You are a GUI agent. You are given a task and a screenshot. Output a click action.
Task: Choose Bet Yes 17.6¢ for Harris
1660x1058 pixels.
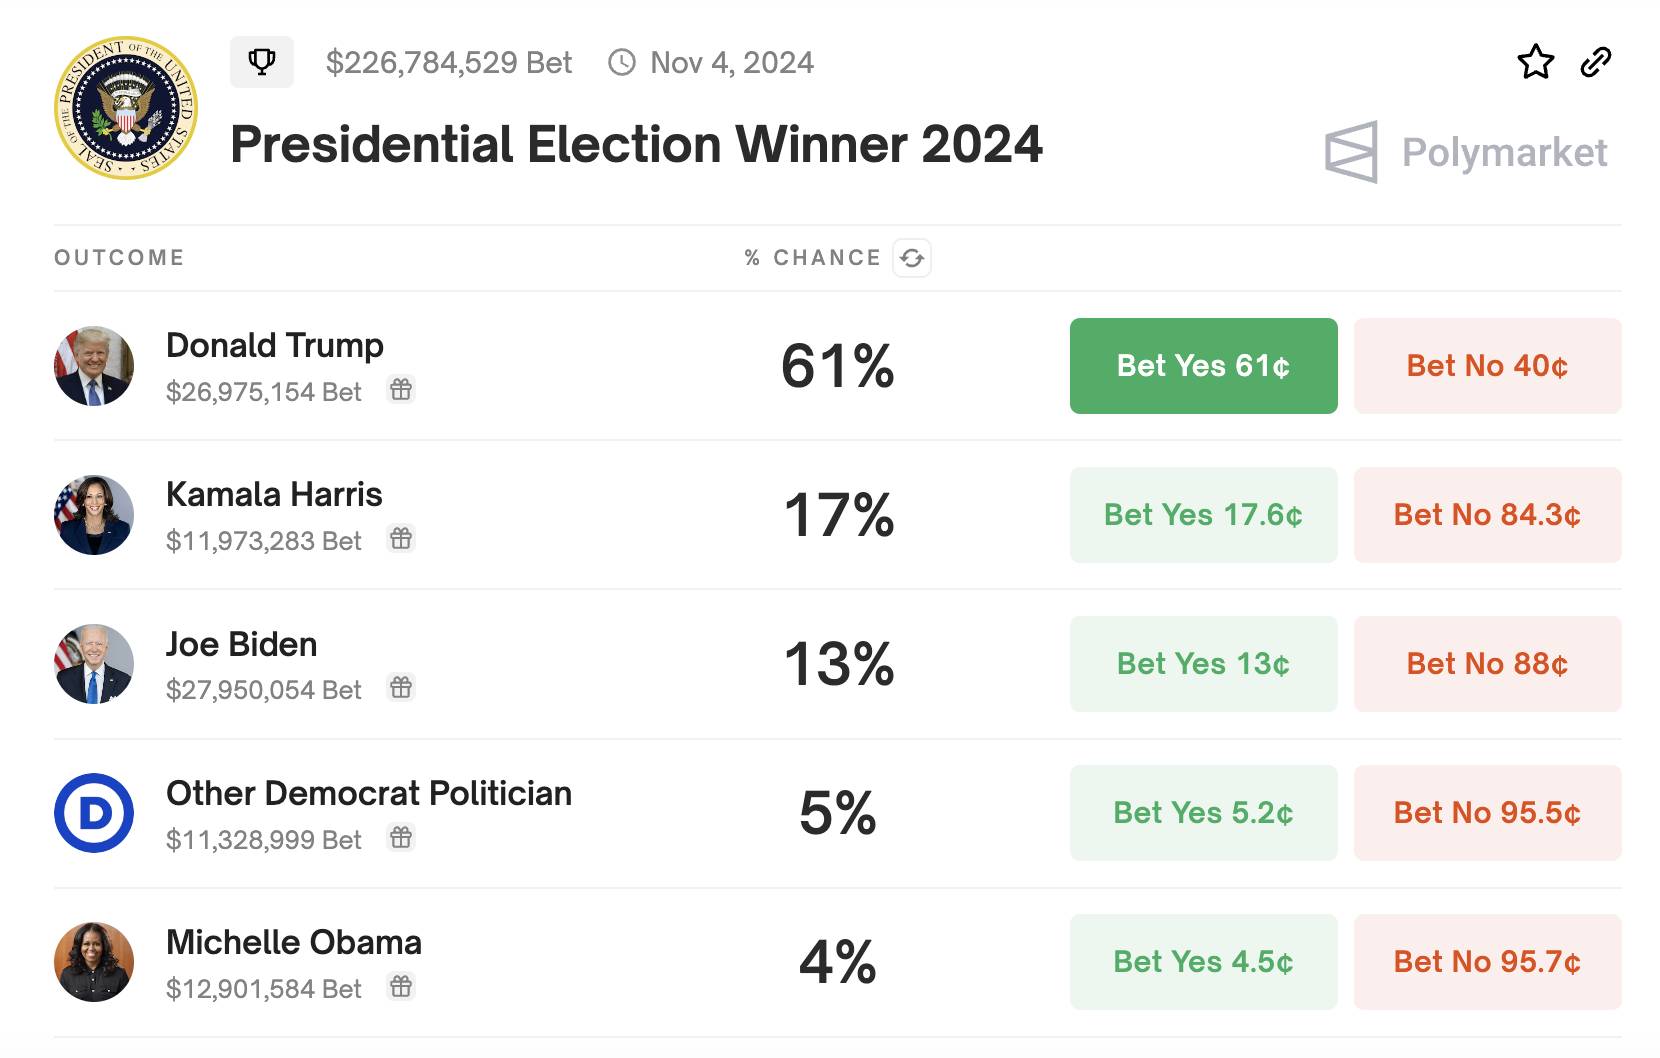(1203, 515)
